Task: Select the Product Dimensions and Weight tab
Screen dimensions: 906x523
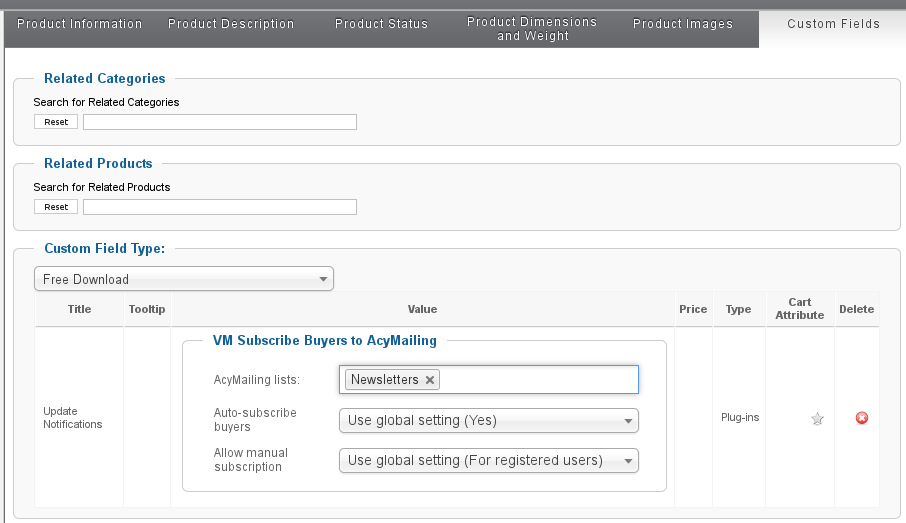Action: click(532, 29)
